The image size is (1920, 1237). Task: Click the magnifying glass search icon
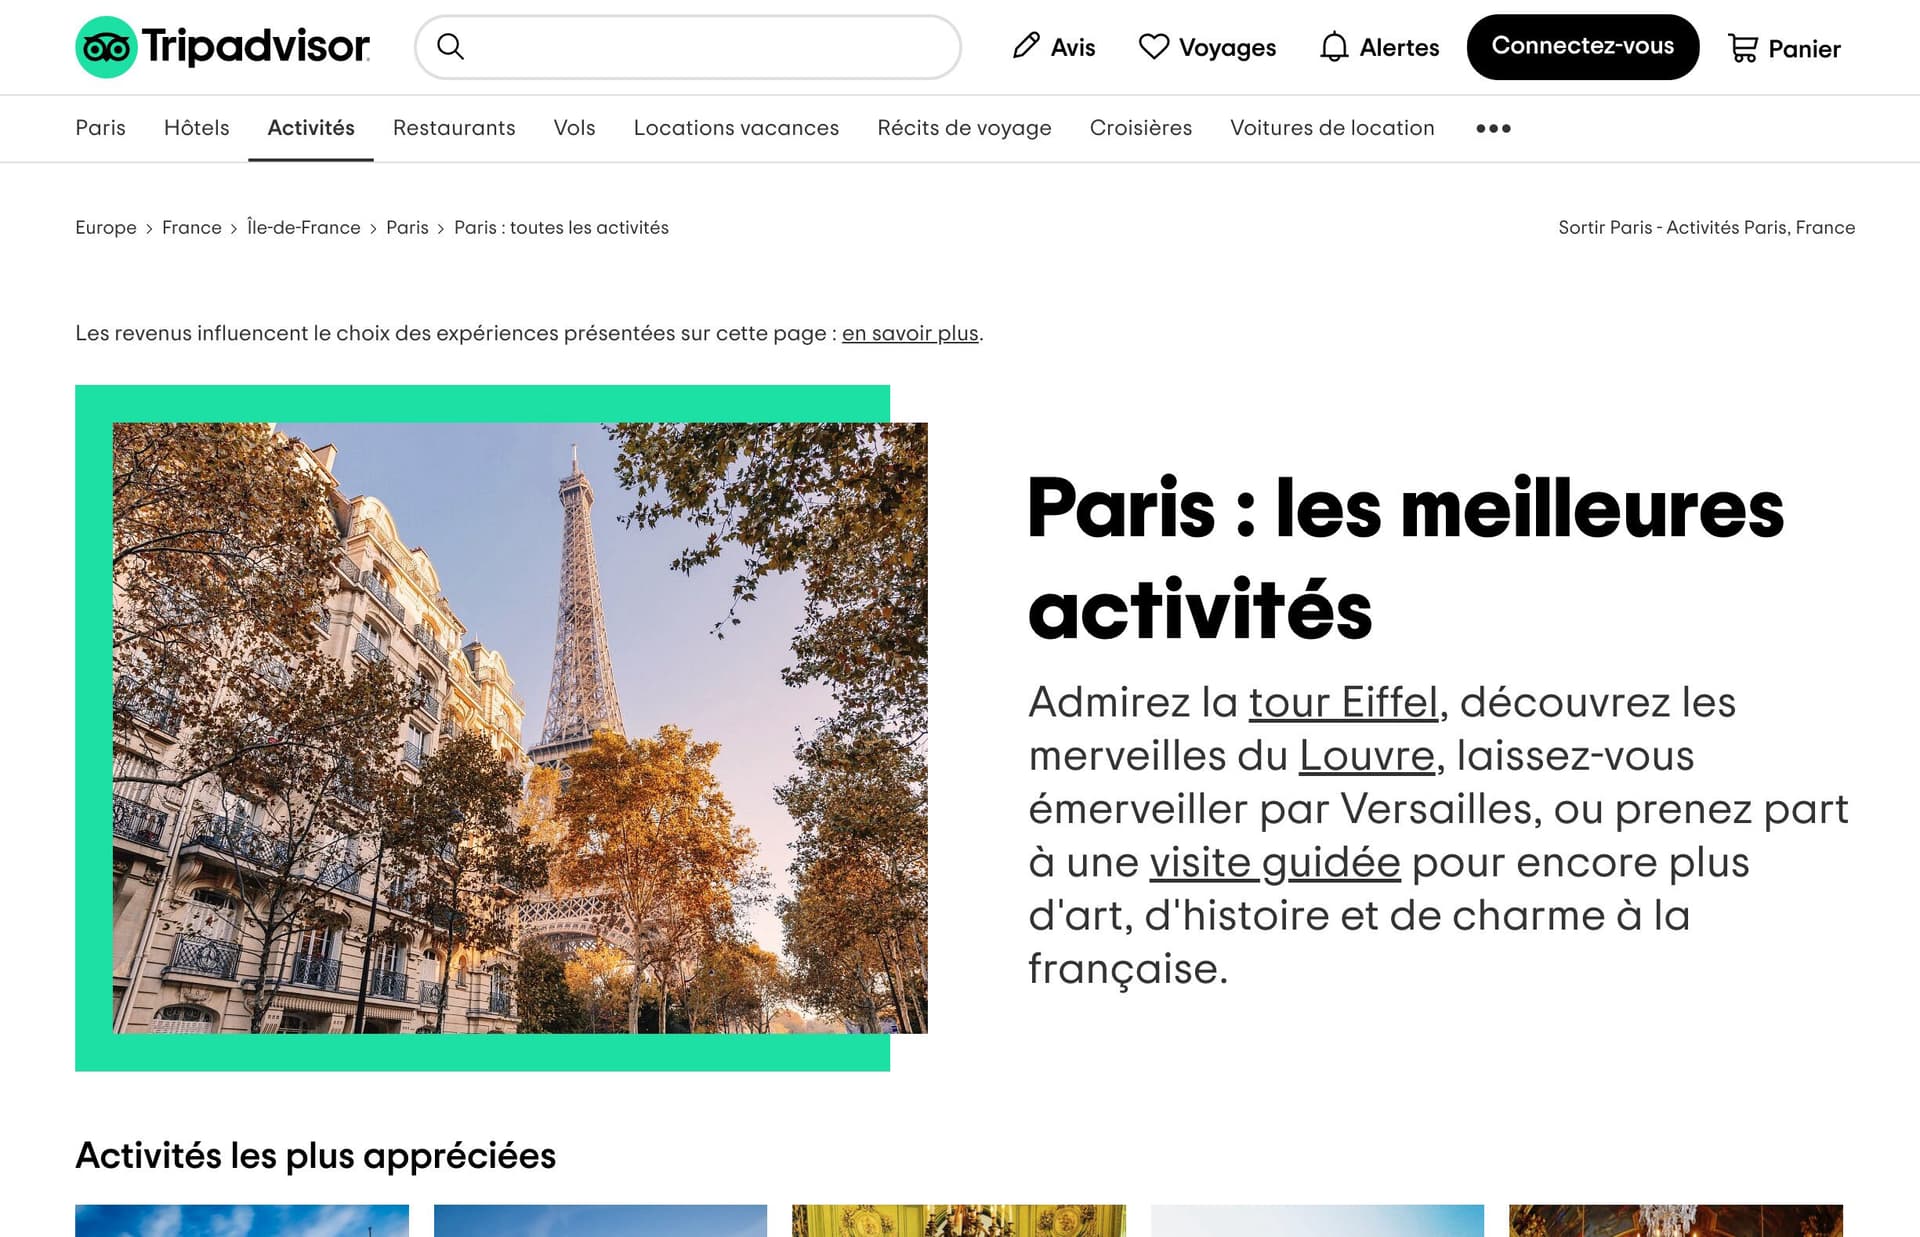coord(450,46)
